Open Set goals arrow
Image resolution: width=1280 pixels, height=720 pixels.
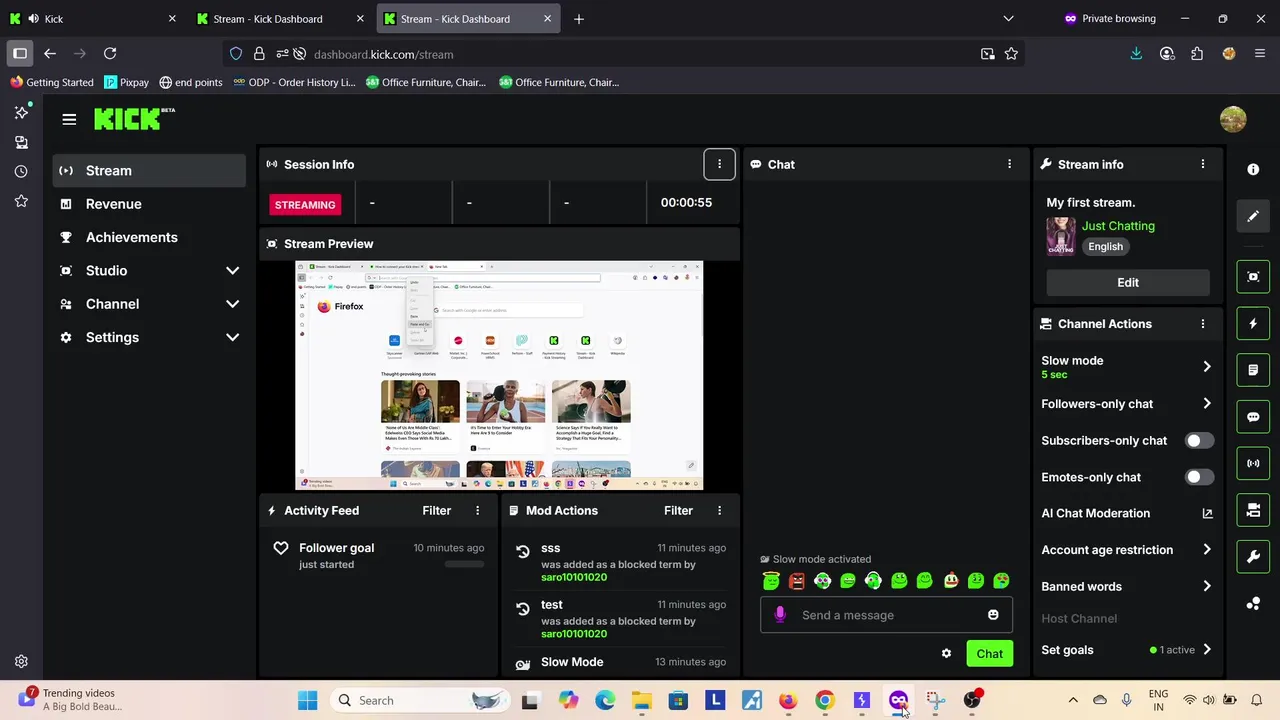[x=1207, y=650]
